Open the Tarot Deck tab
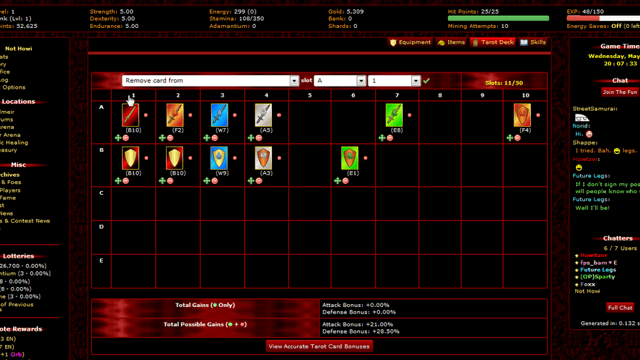 [x=493, y=42]
